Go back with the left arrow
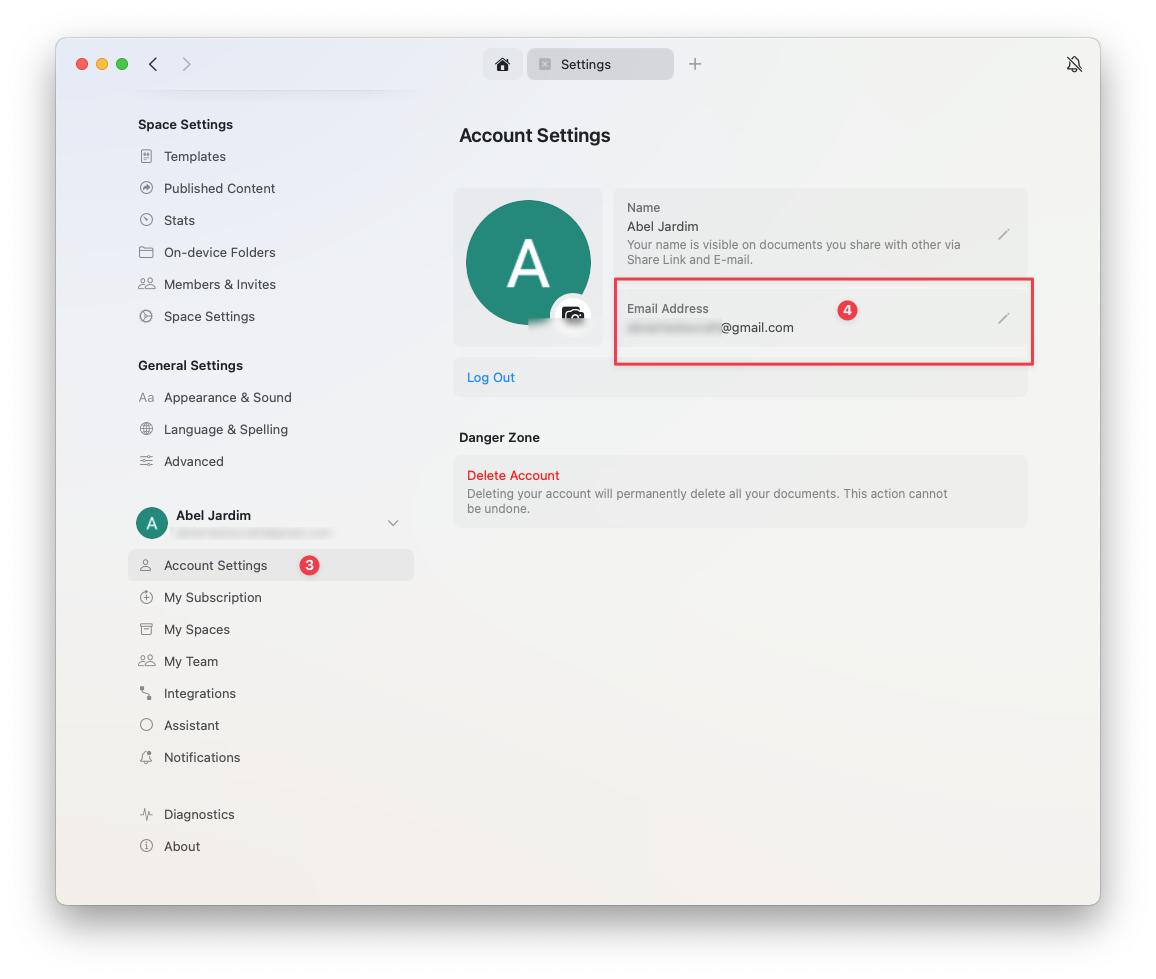Viewport: 1156px width, 979px height. click(153, 64)
